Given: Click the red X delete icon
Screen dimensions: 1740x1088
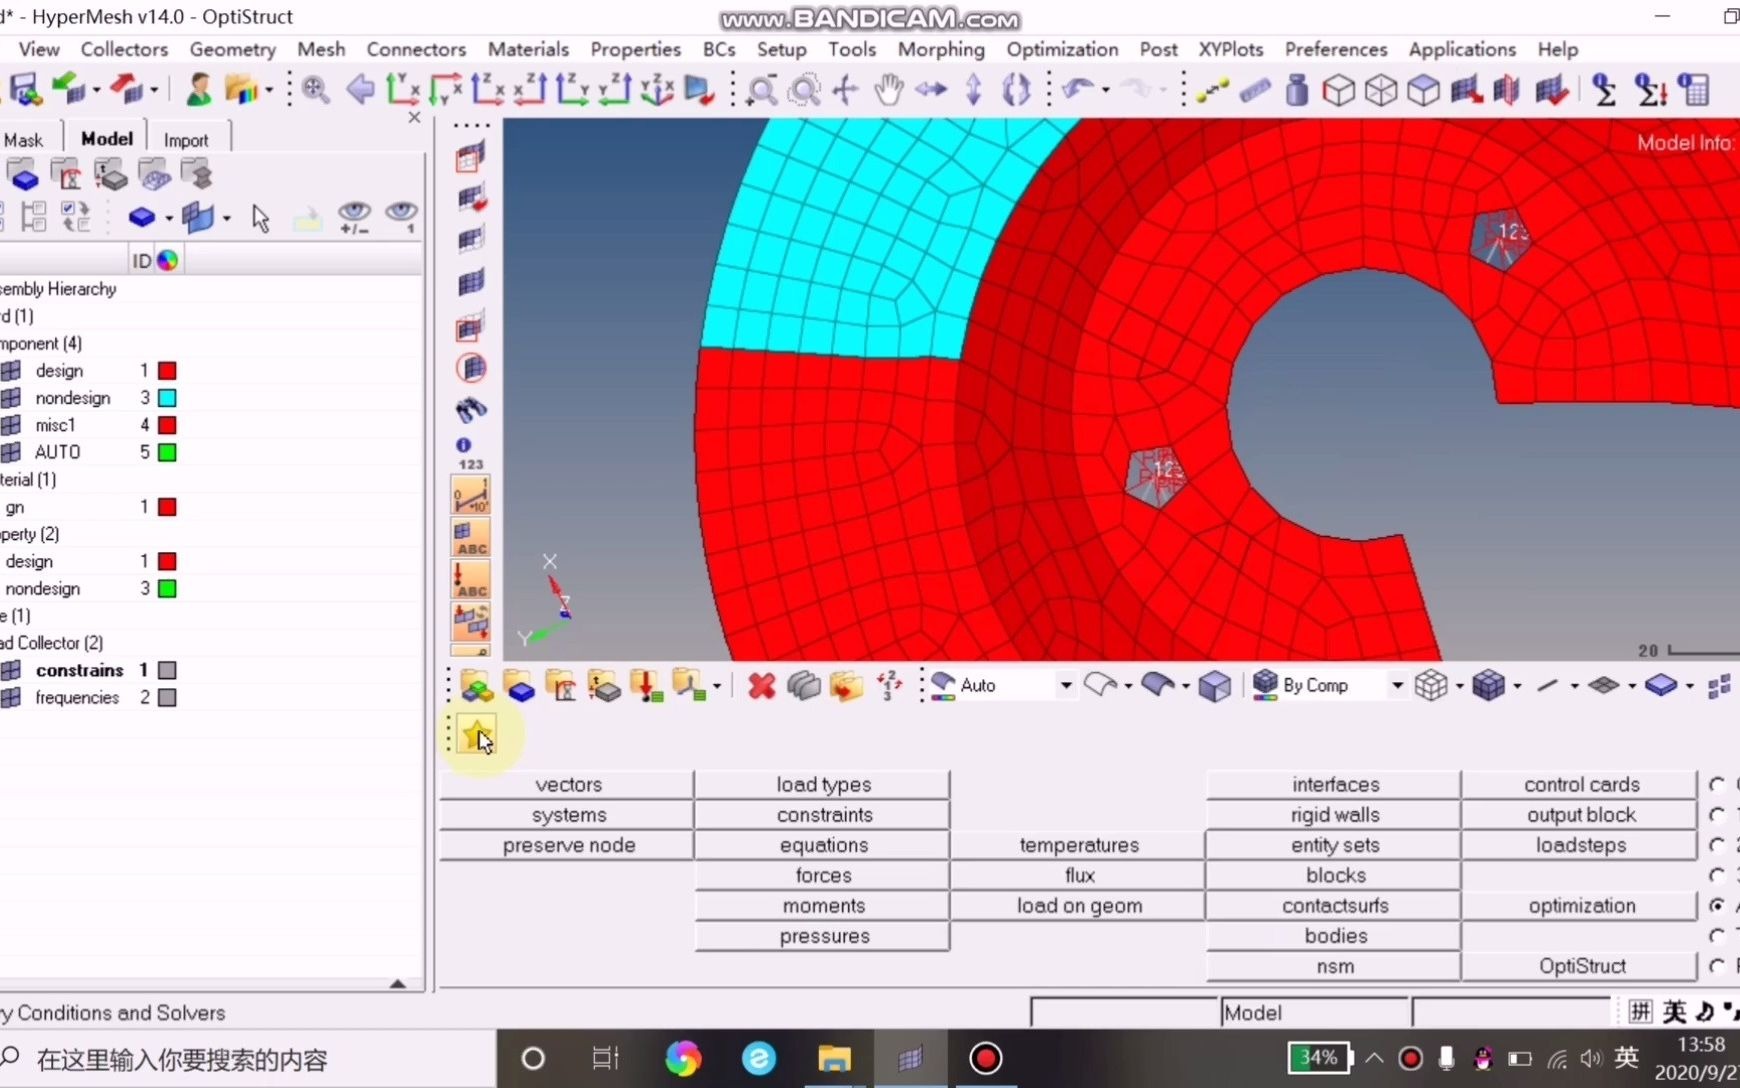Looking at the screenshot, I should click(x=761, y=686).
